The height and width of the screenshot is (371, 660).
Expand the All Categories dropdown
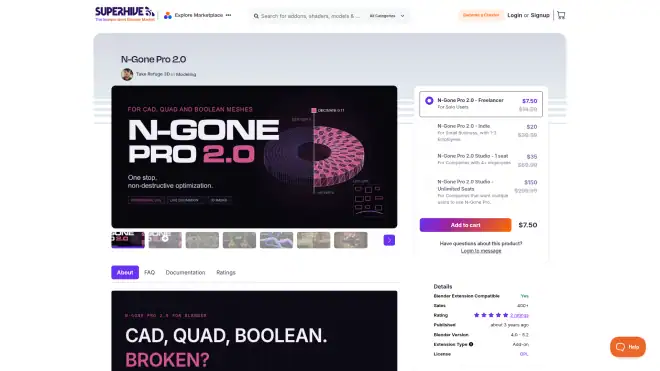[387, 16]
